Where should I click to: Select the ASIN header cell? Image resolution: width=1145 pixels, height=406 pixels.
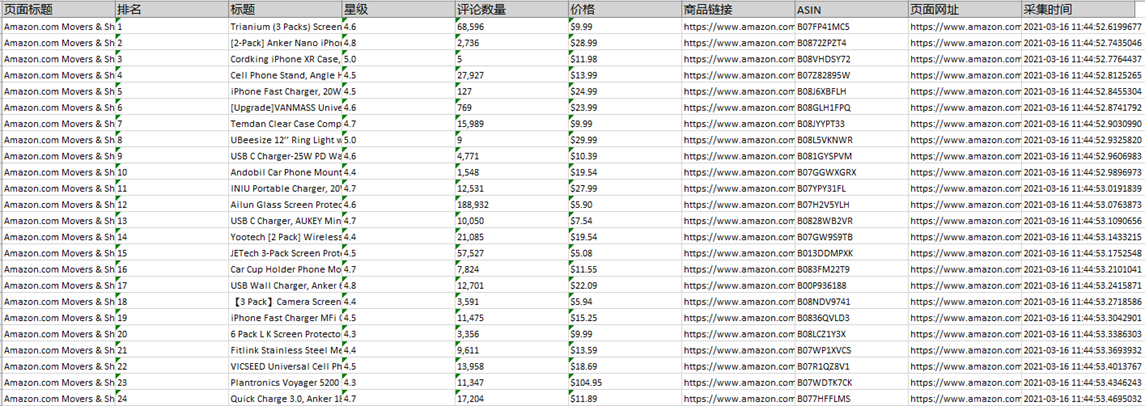tap(851, 10)
